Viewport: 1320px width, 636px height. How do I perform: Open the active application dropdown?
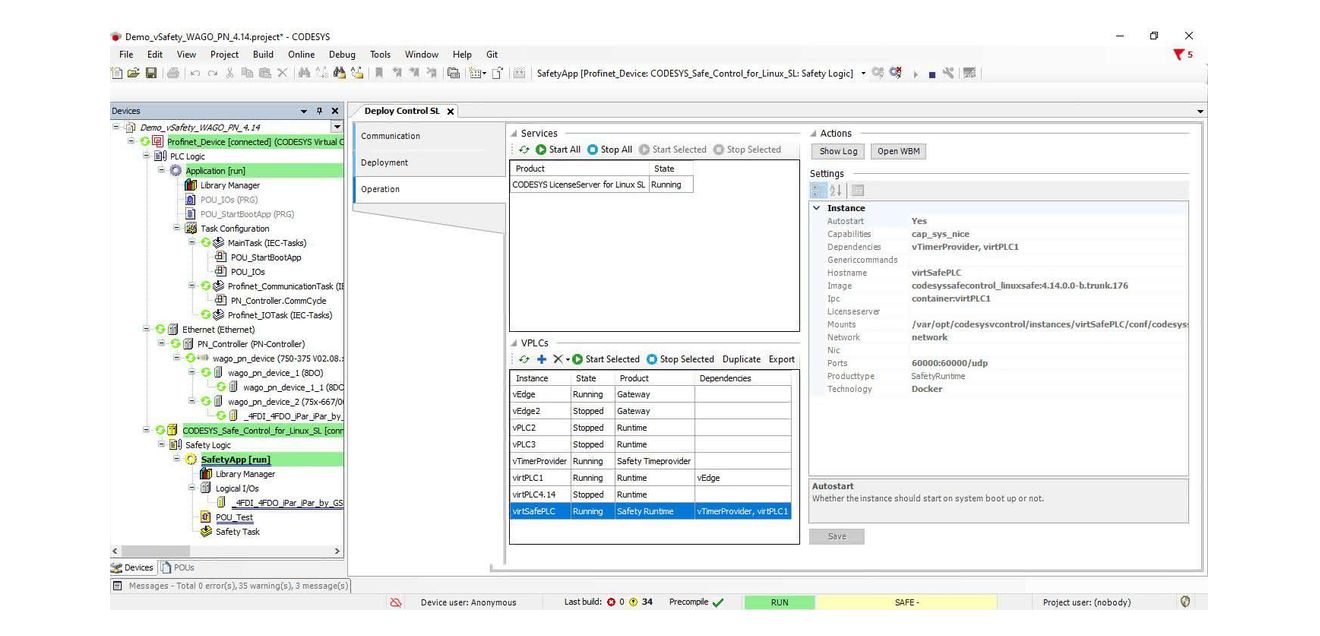[x=863, y=73]
